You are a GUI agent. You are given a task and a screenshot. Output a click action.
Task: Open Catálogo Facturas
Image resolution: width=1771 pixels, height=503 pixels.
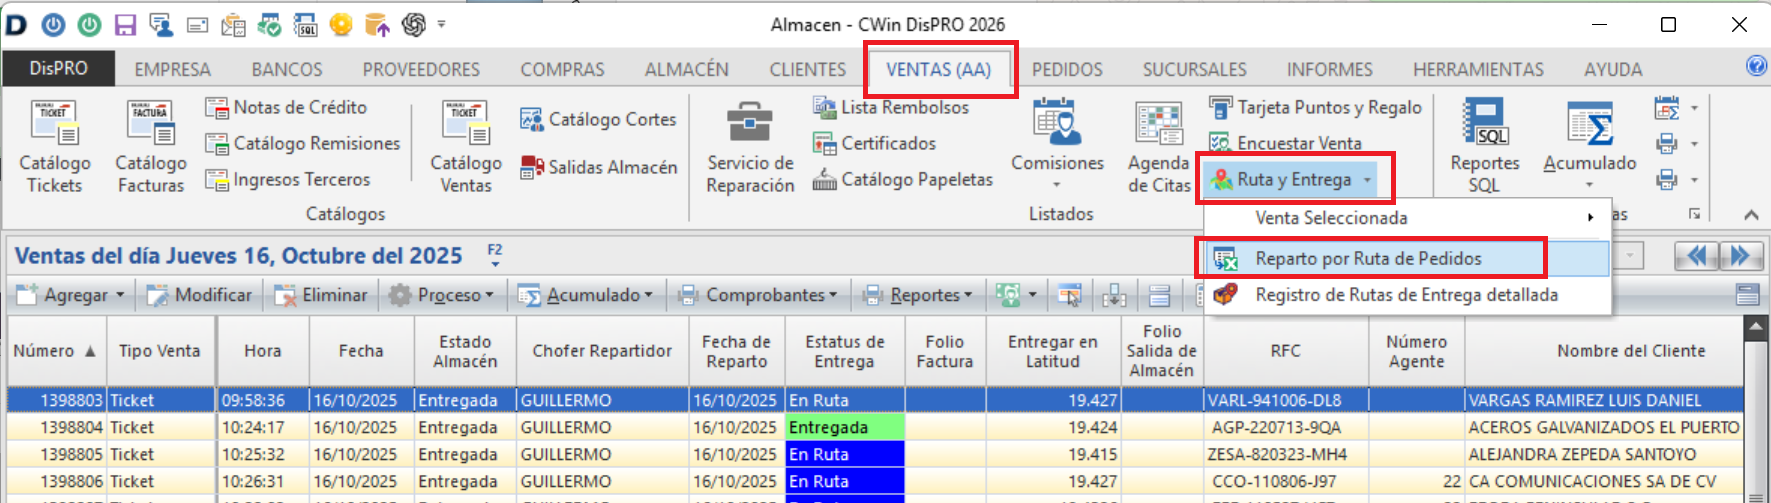coord(151,147)
